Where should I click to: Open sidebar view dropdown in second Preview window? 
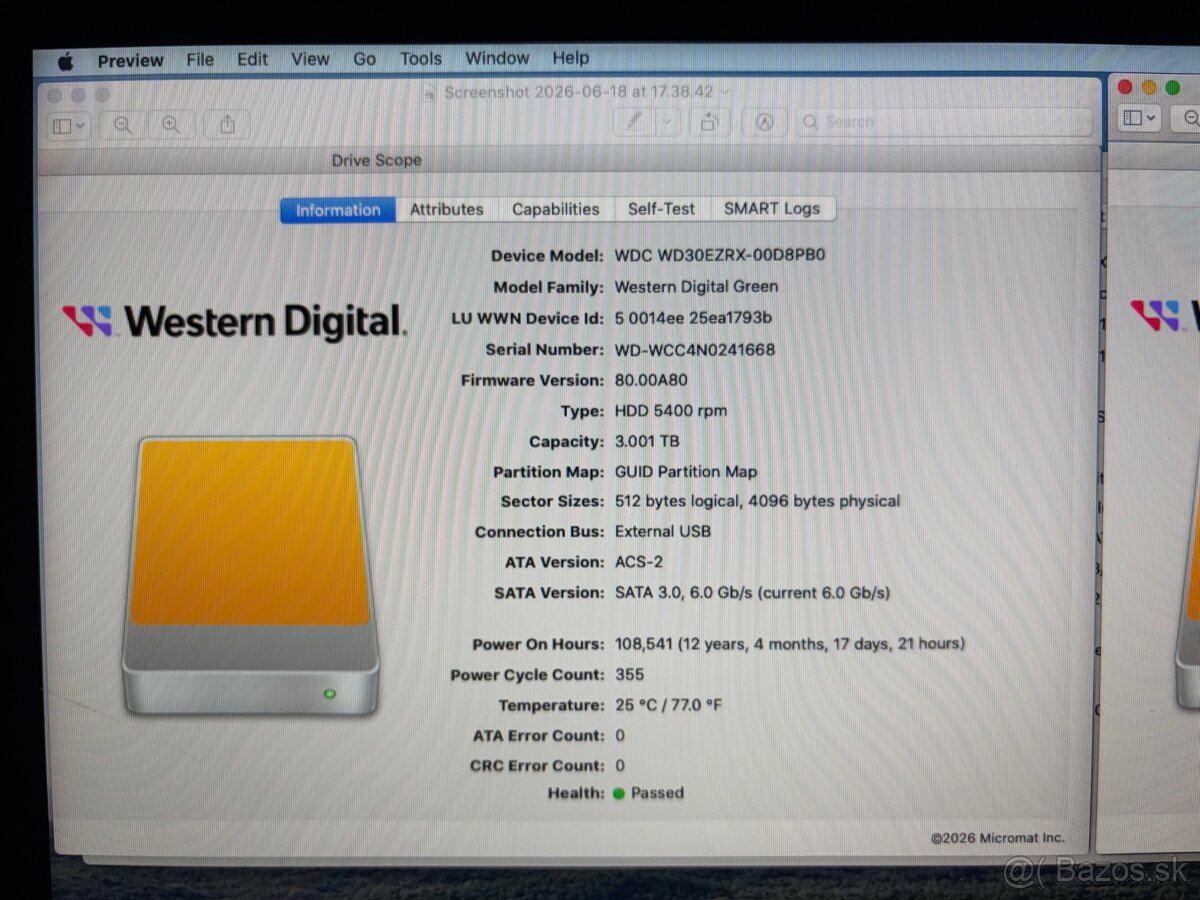(x=1138, y=118)
